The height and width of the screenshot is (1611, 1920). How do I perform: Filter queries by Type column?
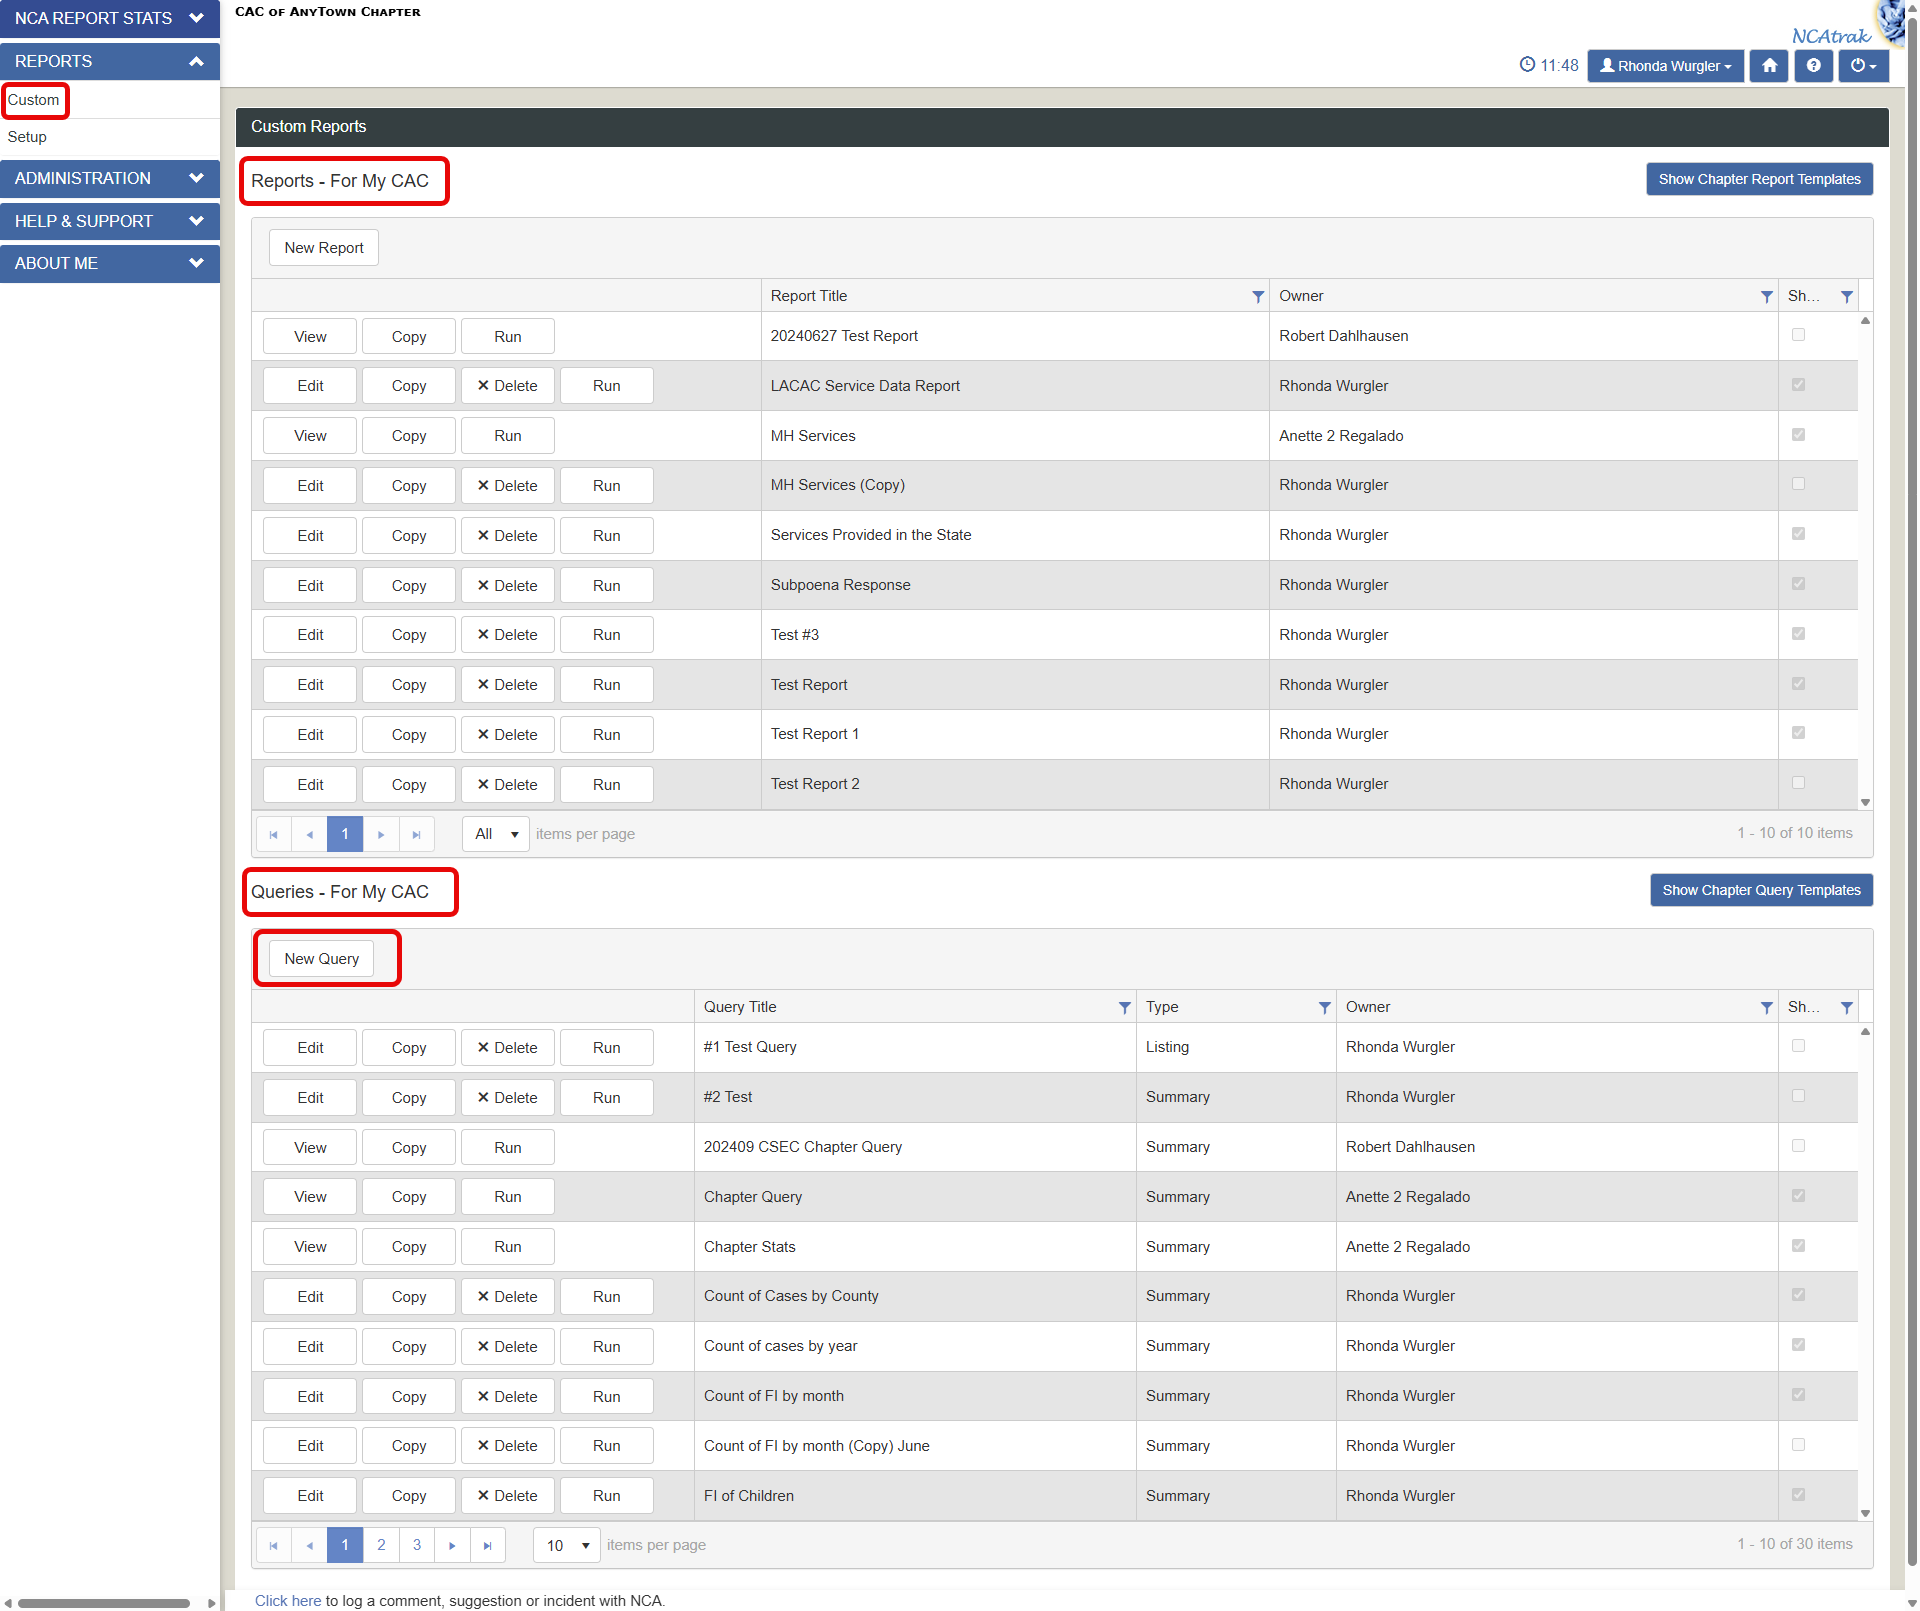click(1324, 1008)
